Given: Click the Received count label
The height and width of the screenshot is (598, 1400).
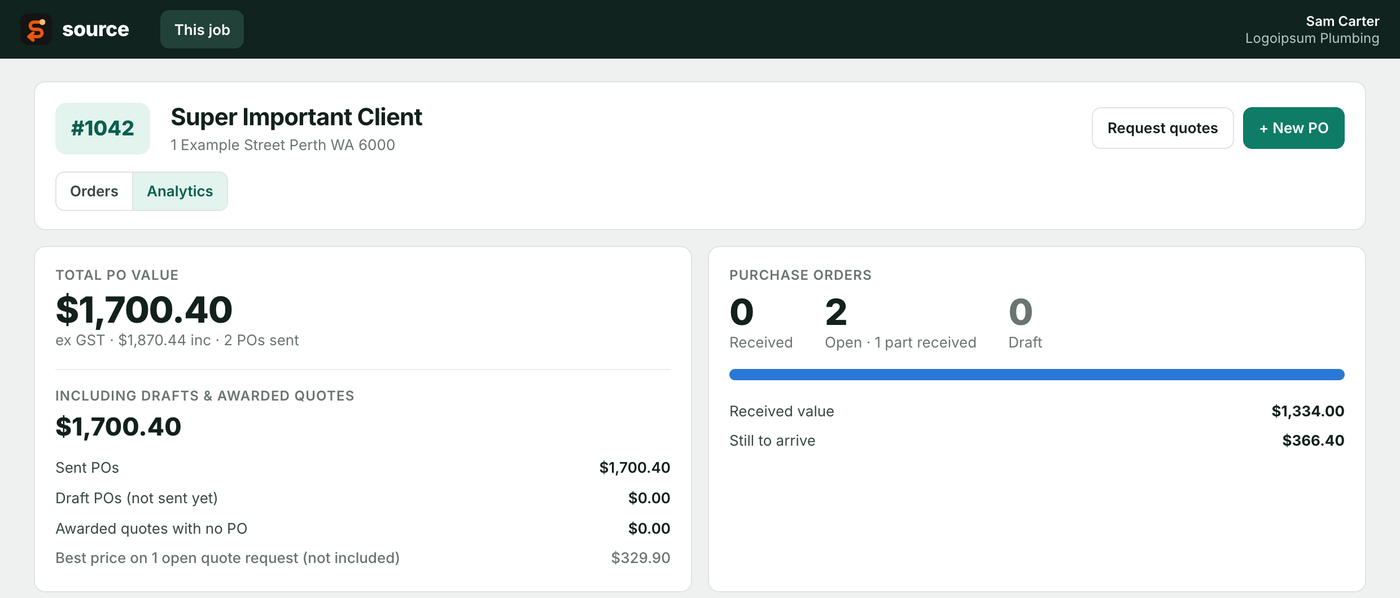Looking at the screenshot, I should [x=761, y=342].
